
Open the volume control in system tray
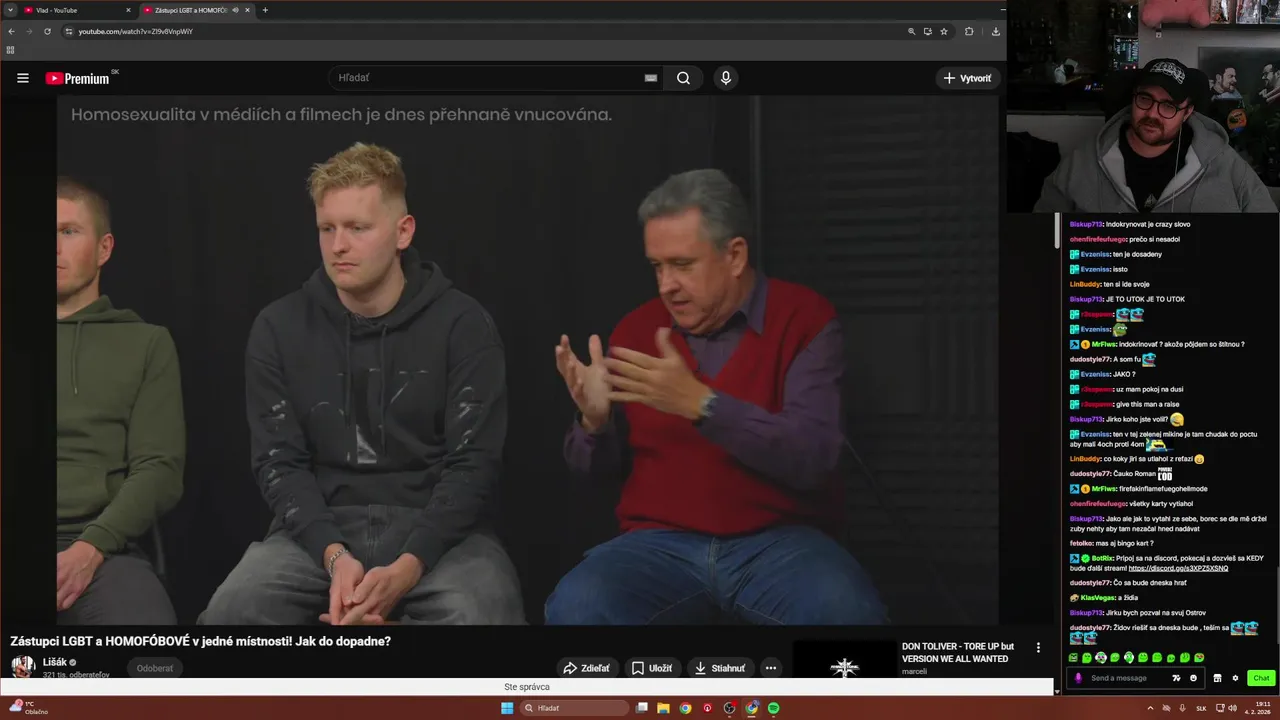pos(1233,708)
